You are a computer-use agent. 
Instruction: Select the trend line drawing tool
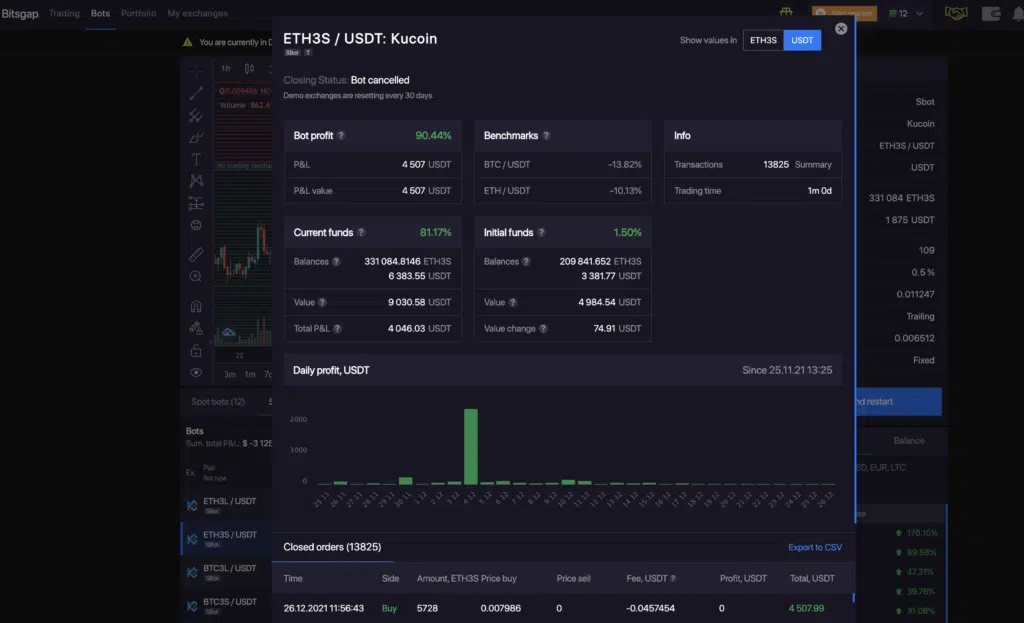196,93
